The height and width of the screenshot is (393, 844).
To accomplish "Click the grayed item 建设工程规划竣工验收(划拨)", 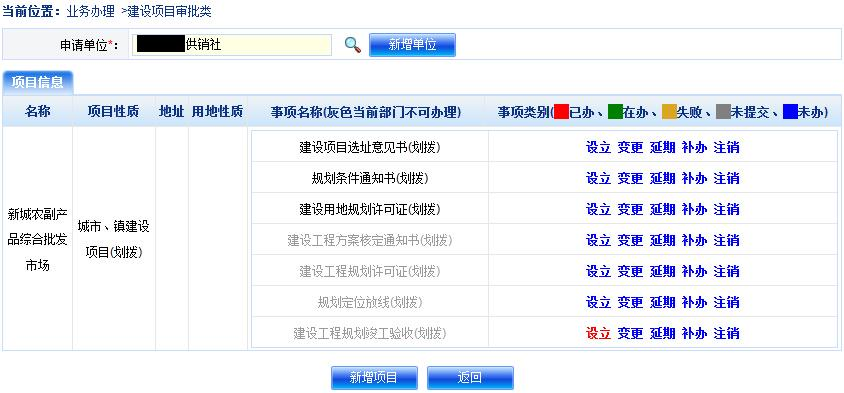I will point(370,333).
